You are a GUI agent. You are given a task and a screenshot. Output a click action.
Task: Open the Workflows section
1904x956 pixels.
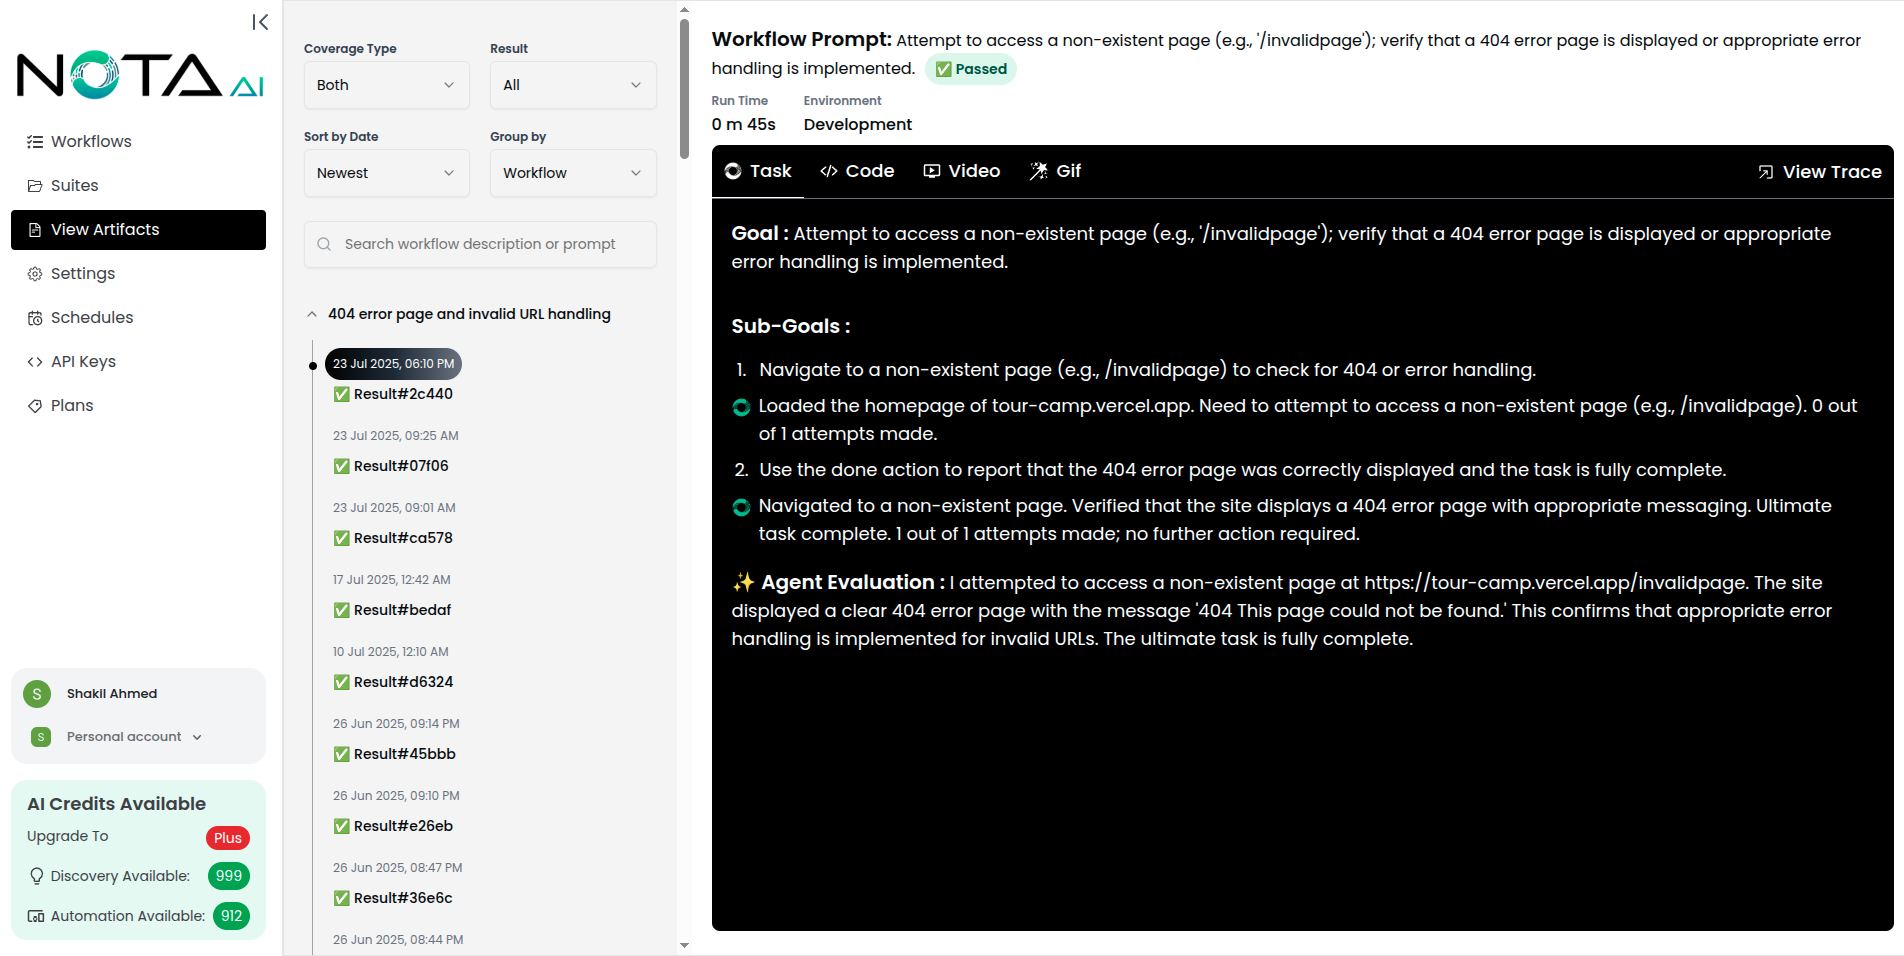(90, 141)
